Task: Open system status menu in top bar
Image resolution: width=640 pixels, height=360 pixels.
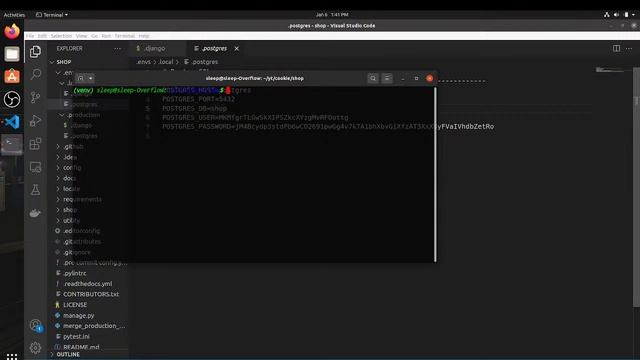Action: (620, 15)
